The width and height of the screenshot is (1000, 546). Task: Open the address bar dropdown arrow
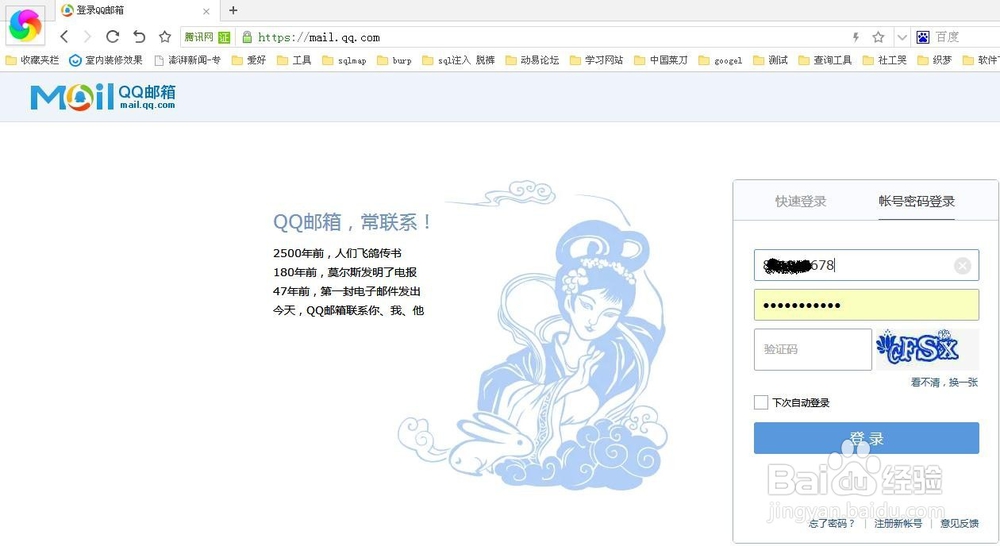pyautogui.click(x=902, y=37)
